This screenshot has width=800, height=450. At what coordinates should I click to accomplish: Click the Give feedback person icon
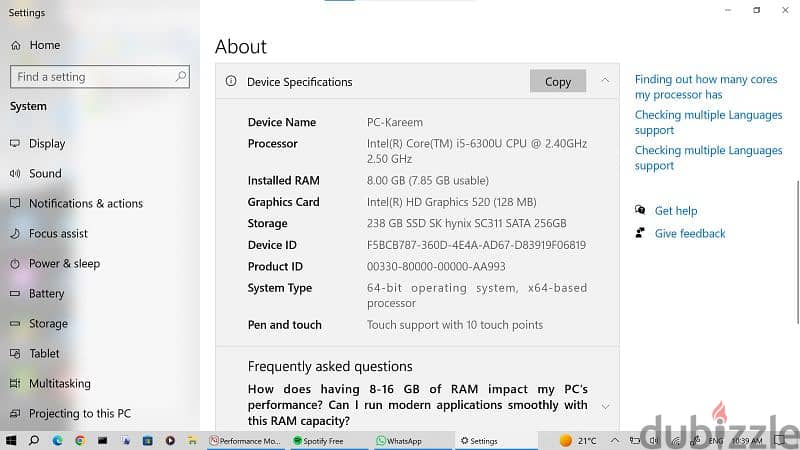click(x=640, y=233)
